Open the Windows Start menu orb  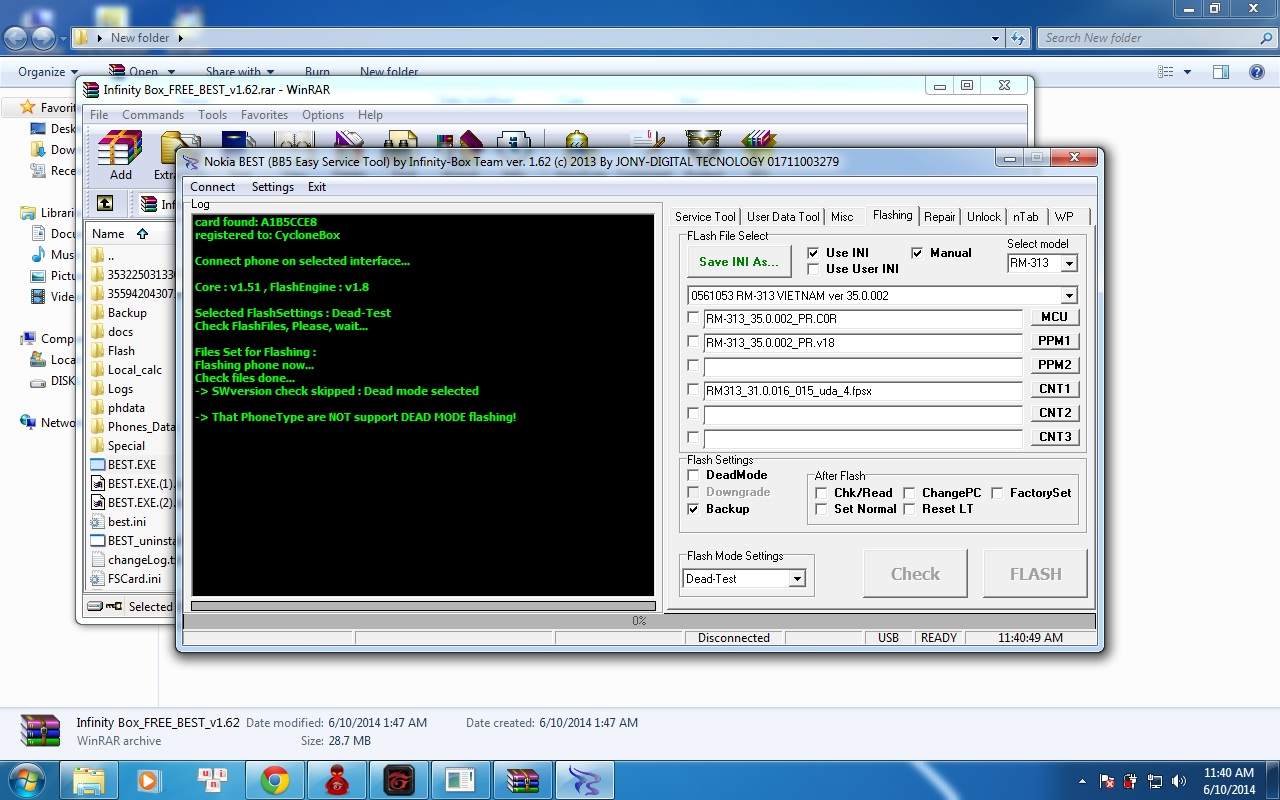point(26,780)
